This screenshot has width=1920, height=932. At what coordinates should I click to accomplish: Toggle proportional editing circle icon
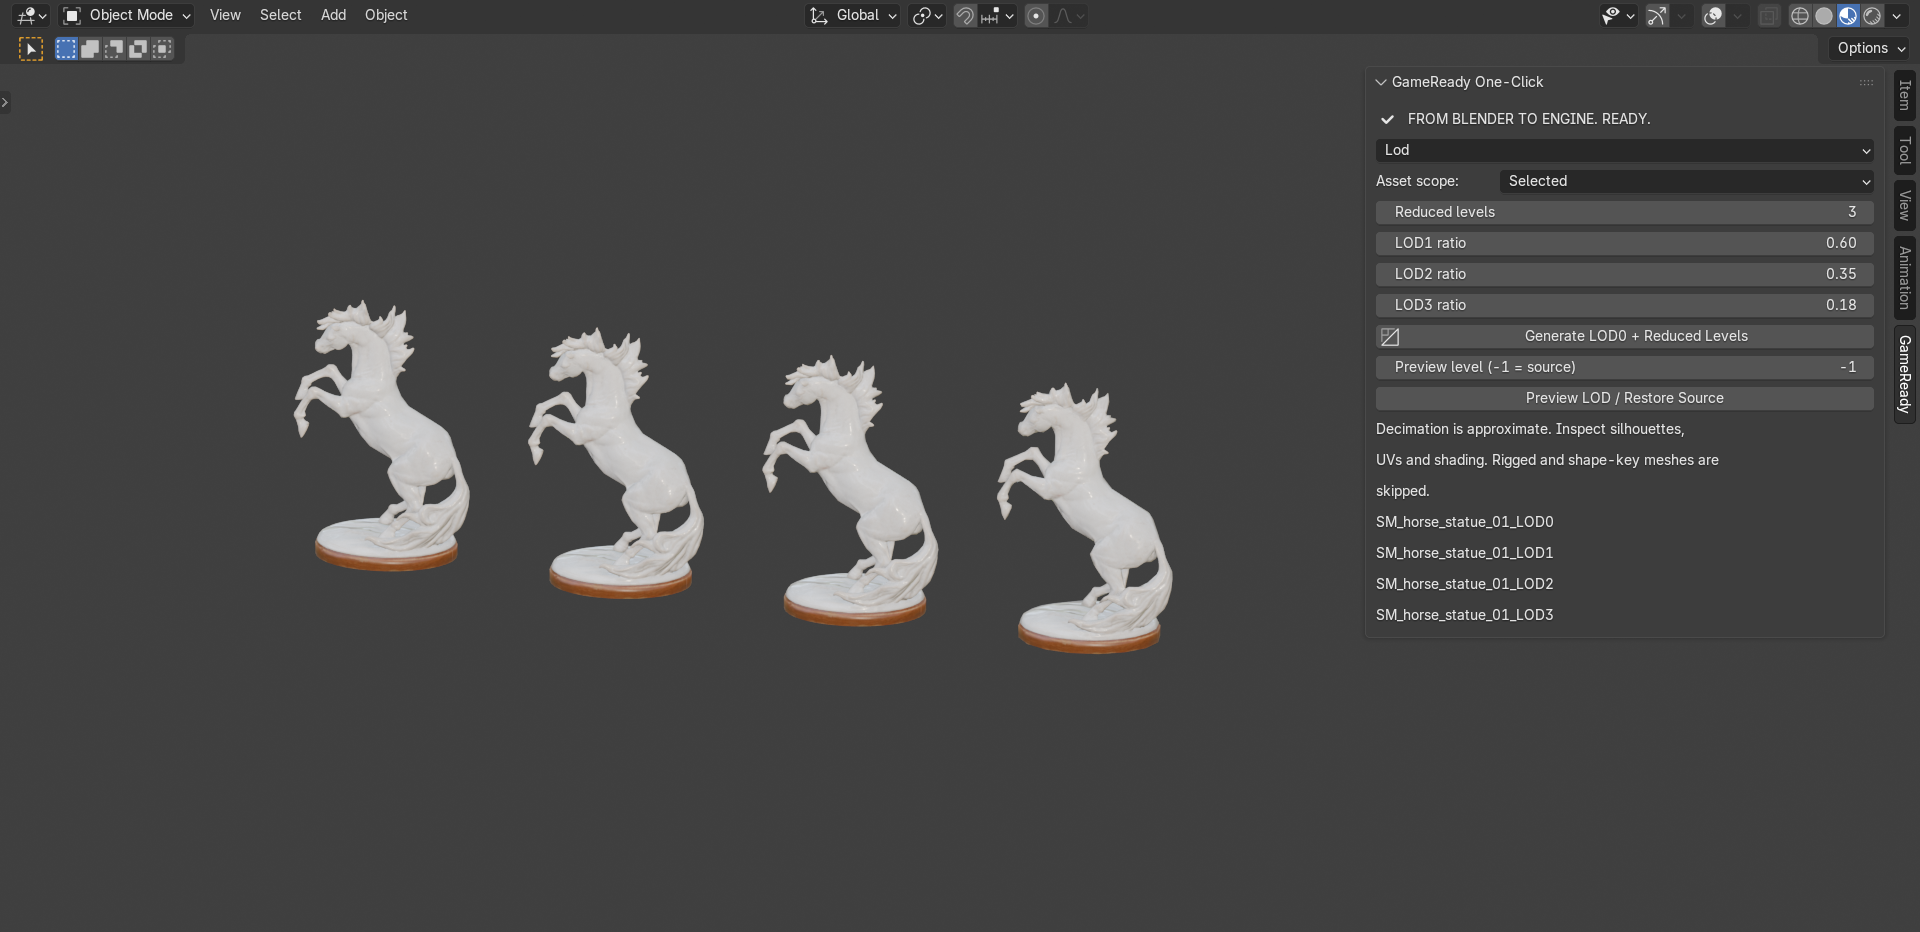coord(1036,16)
